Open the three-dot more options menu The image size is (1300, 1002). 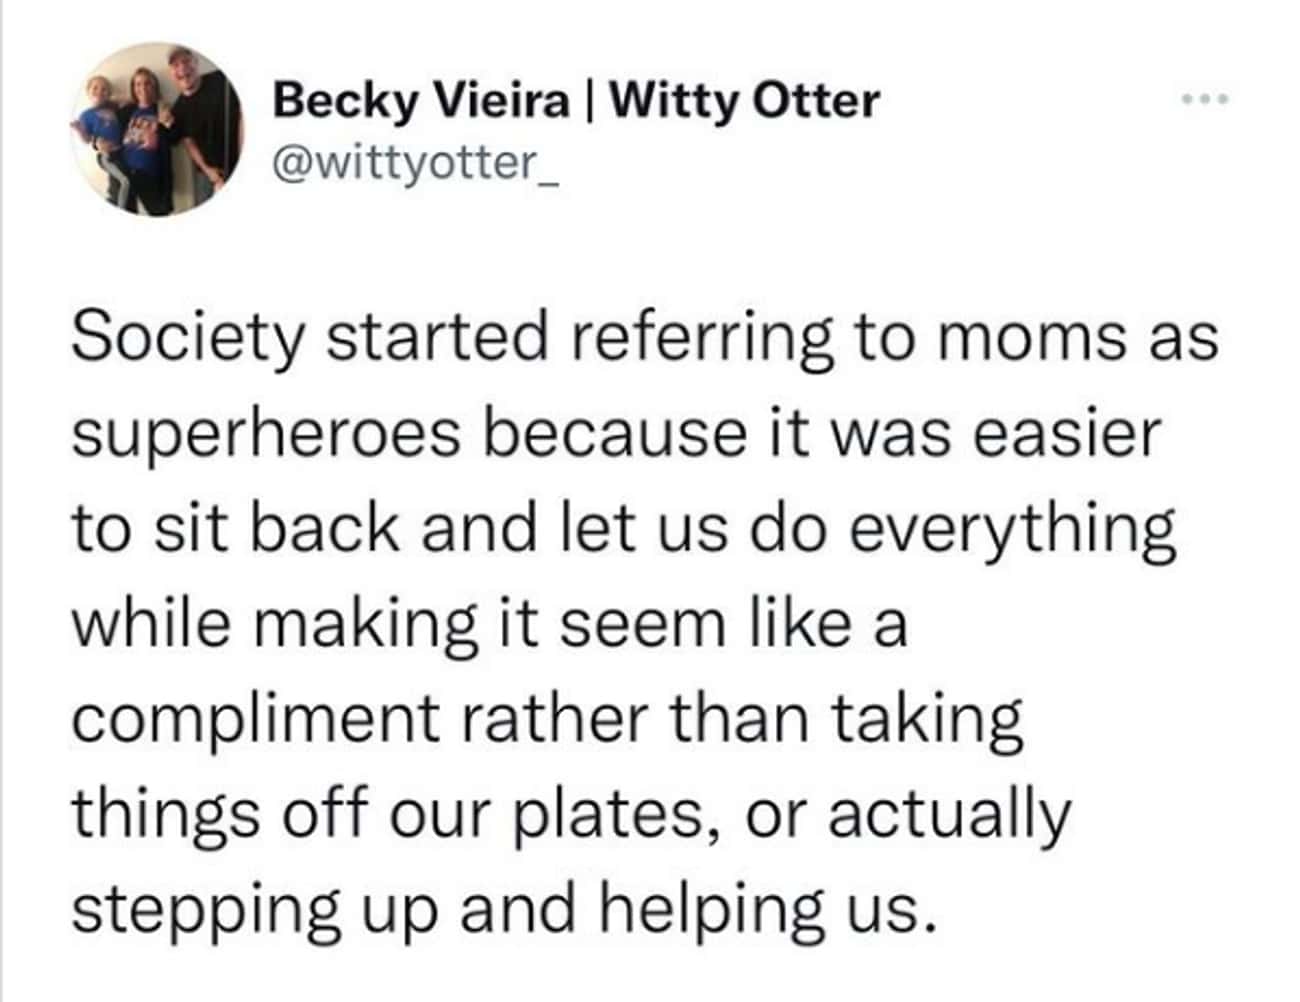point(1201,100)
